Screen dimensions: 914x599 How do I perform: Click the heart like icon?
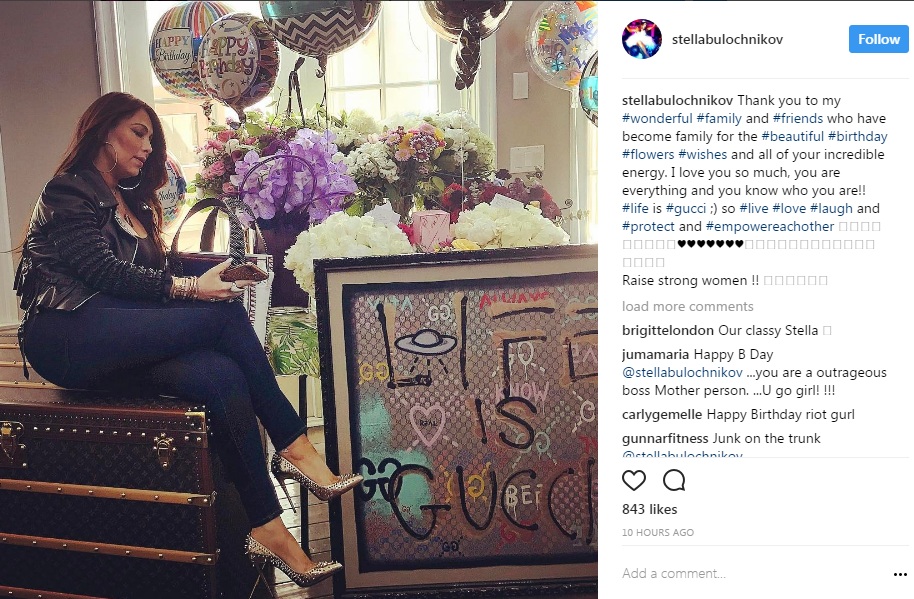point(634,481)
